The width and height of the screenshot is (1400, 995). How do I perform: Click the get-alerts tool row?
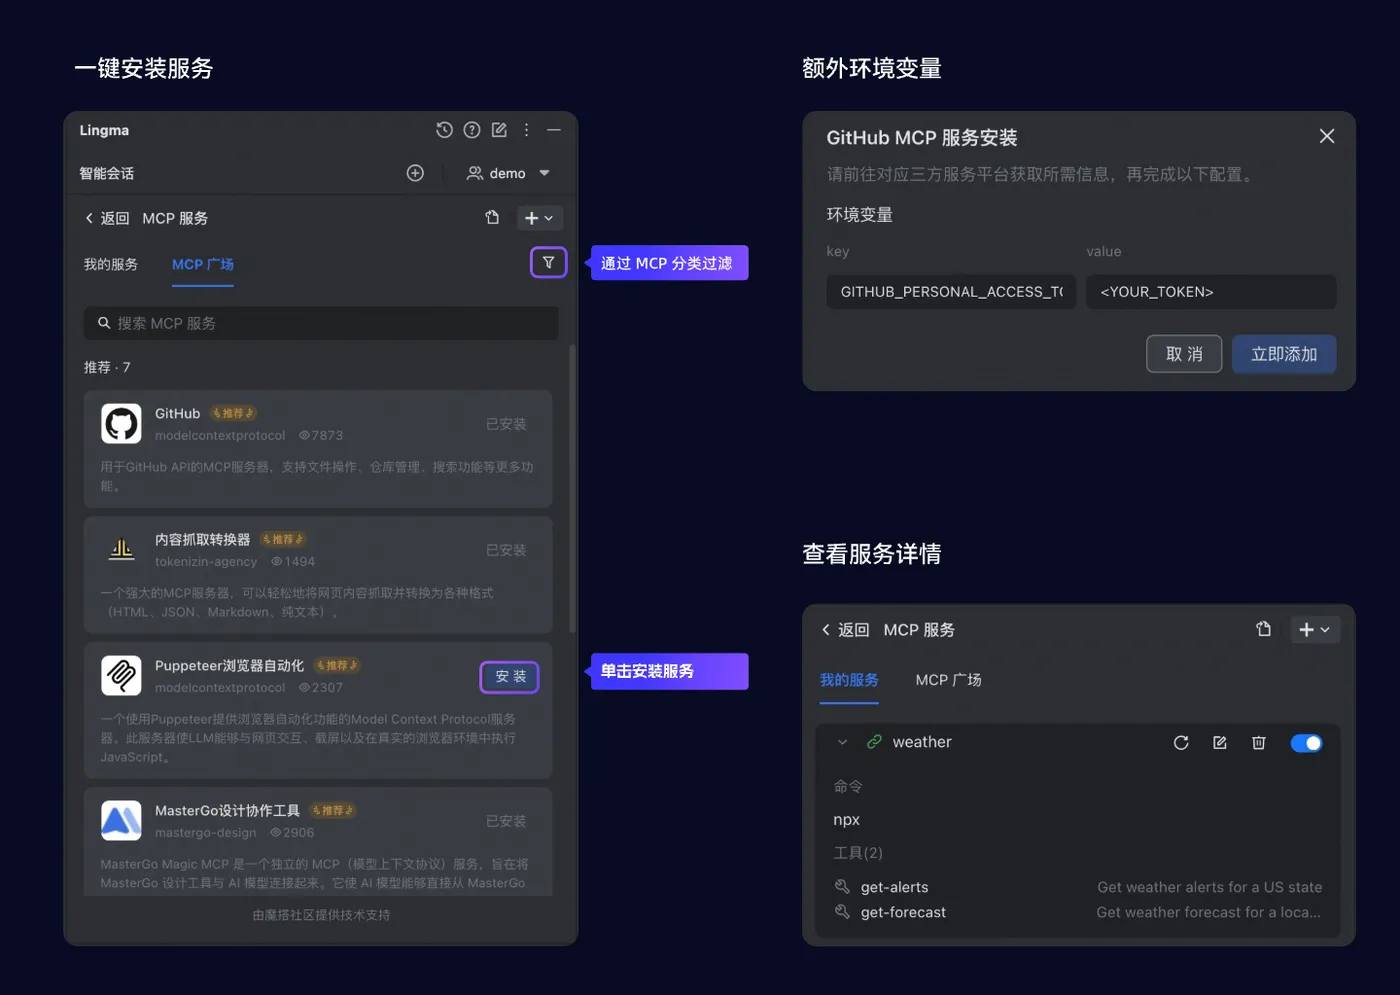click(1078, 887)
